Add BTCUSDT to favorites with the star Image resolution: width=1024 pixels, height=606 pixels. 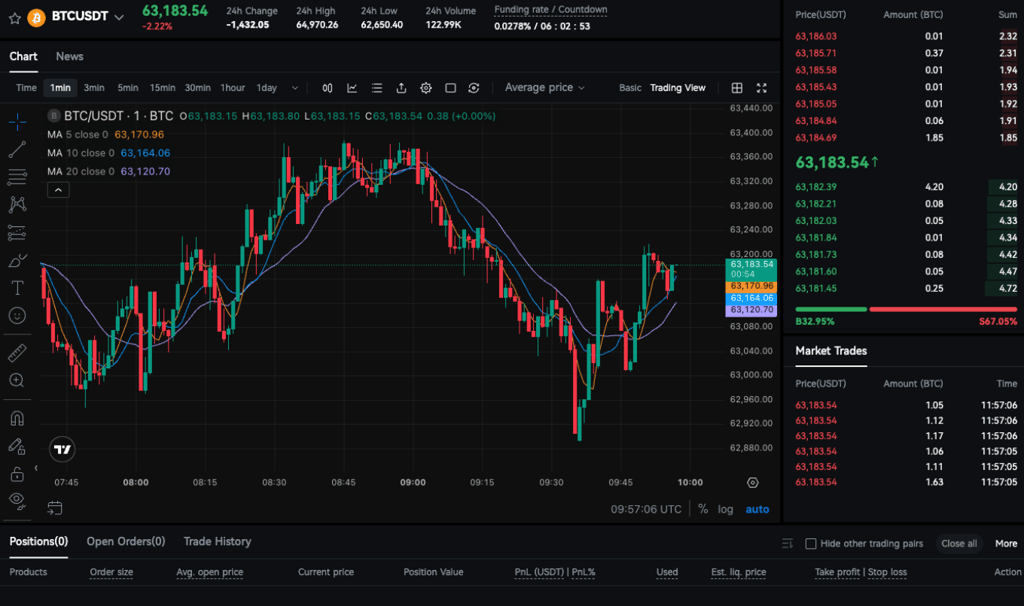[x=15, y=18]
